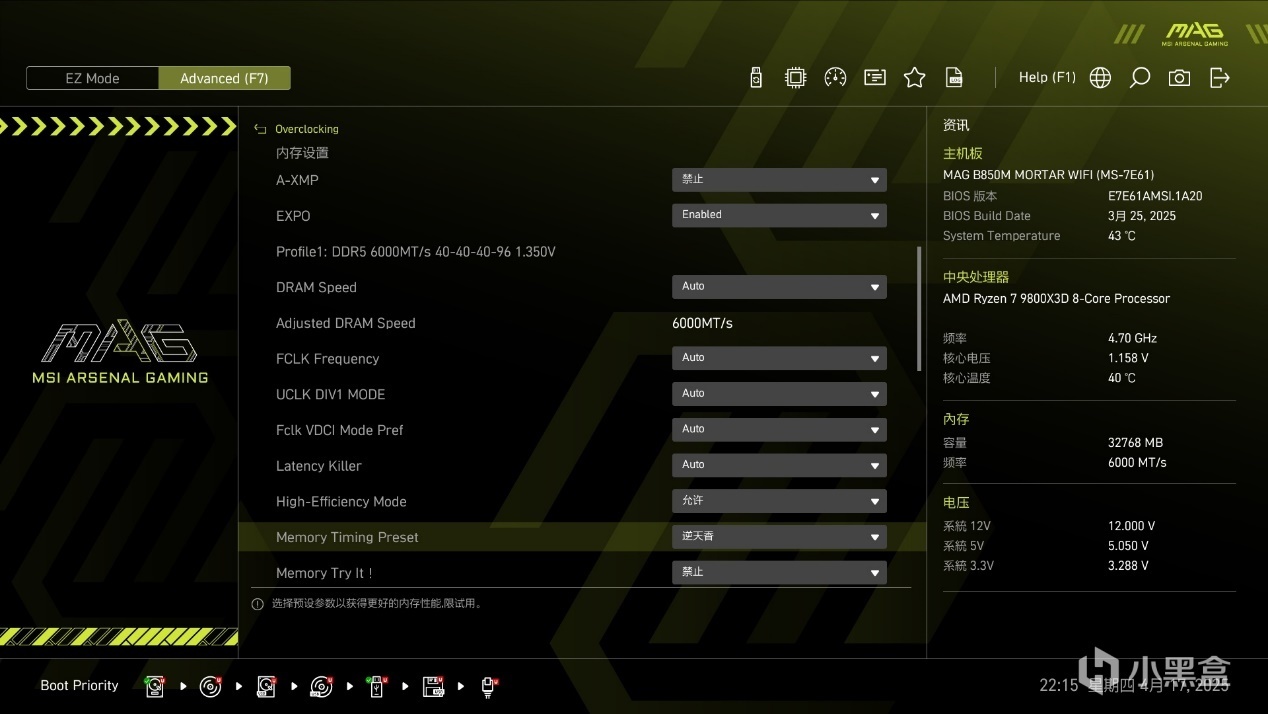The height and width of the screenshot is (714, 1268).
Task: Open the EXPO Enabled dropdown
Action: pyautogui.click(x=779, y=215)
